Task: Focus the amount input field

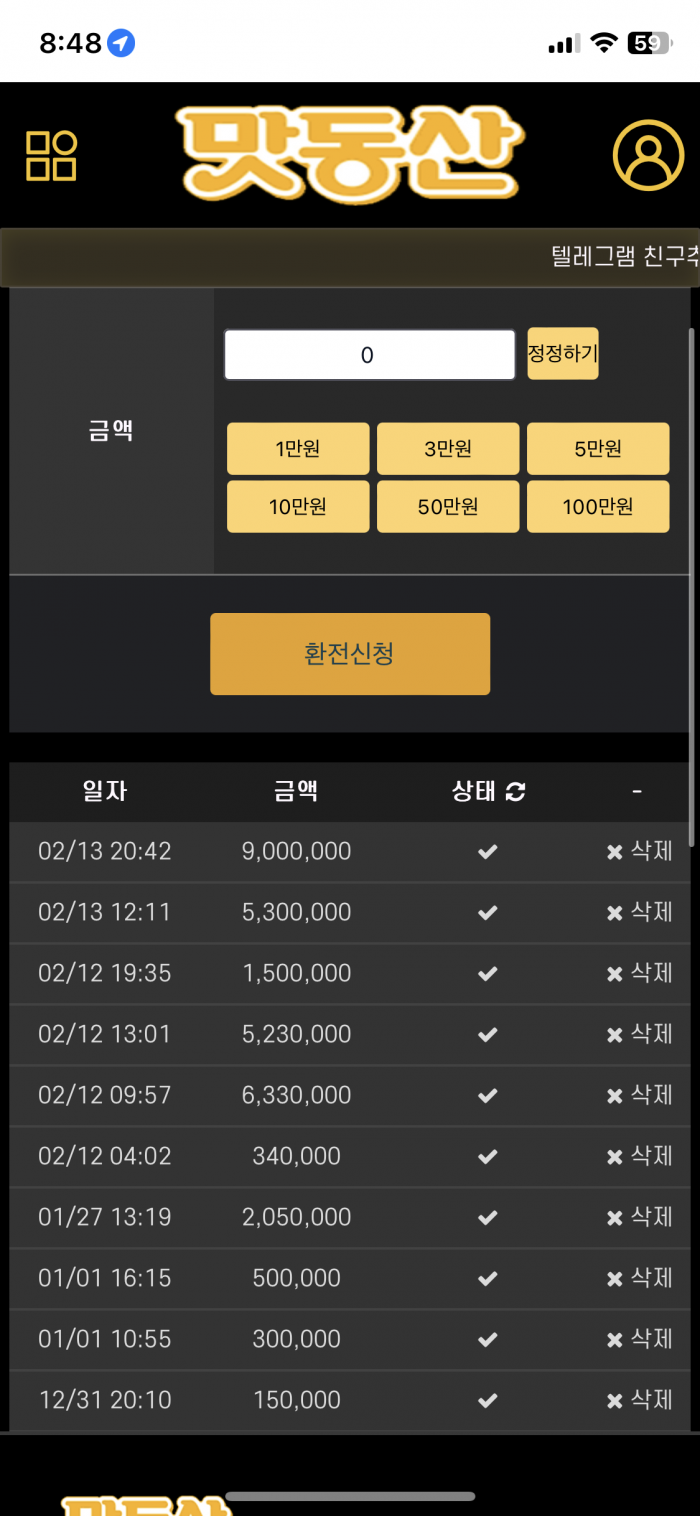Action: [370, 355]
